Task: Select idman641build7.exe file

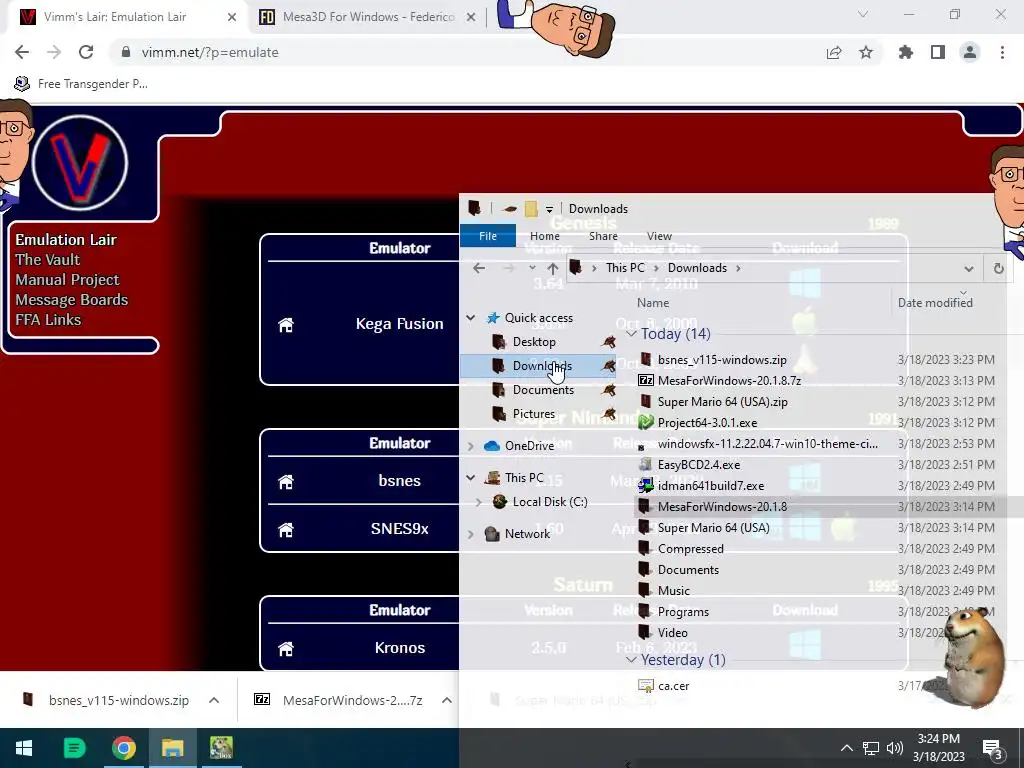Action: (711, 486)
